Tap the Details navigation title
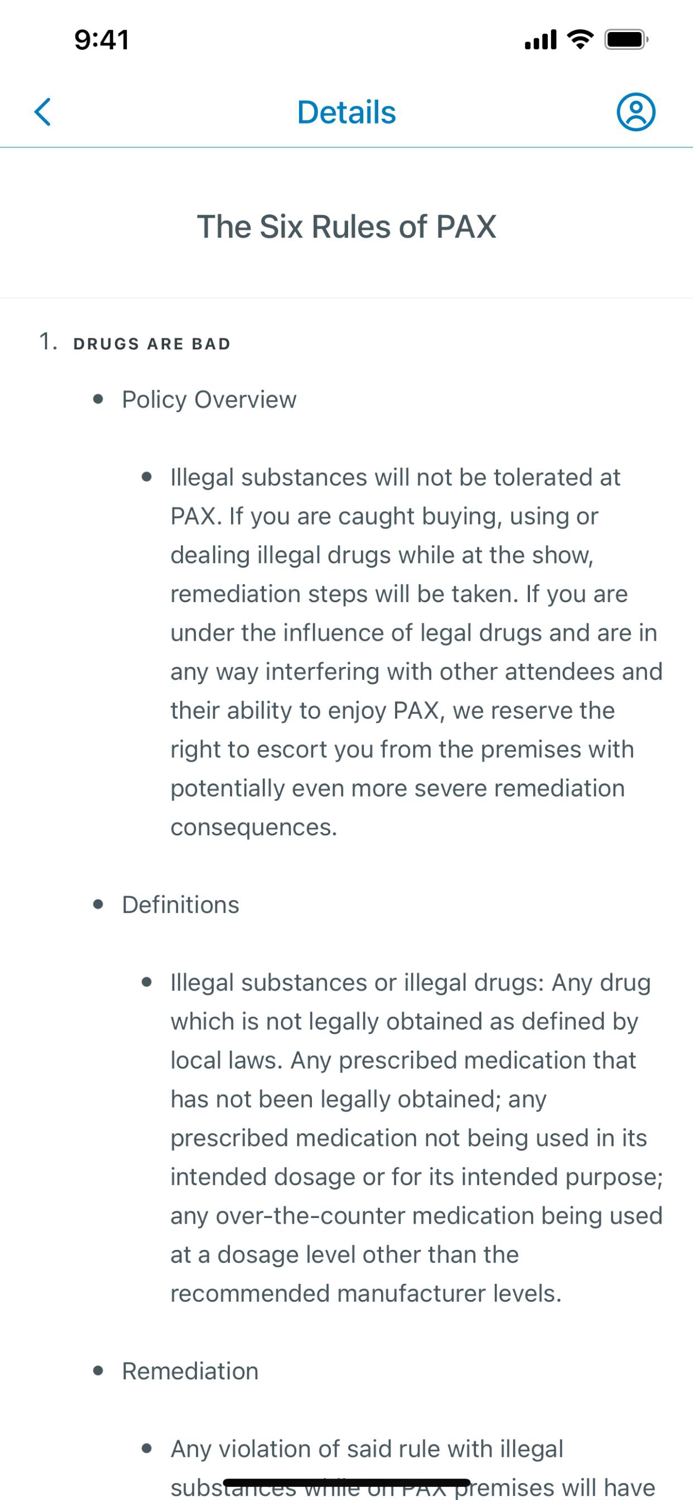The image size is (693, 1500). [346, 112]
